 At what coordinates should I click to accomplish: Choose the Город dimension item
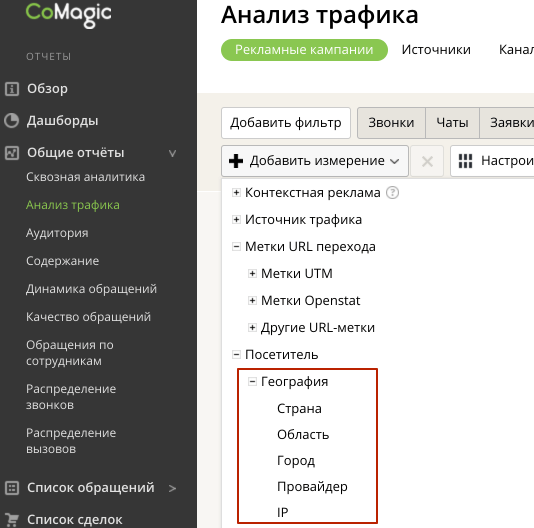coord(296,461)
